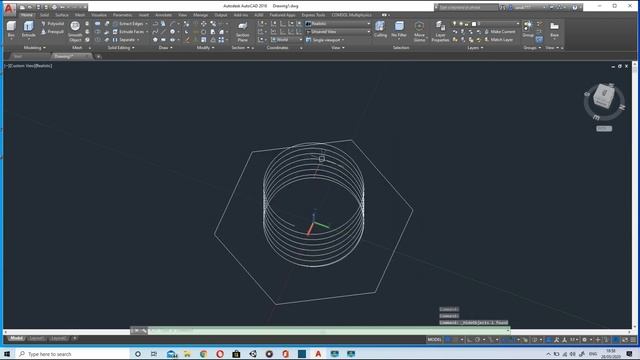640x360 pixels.
Task: Switch to the Solid ribbon tab
Action: click(x=44, y=15)
